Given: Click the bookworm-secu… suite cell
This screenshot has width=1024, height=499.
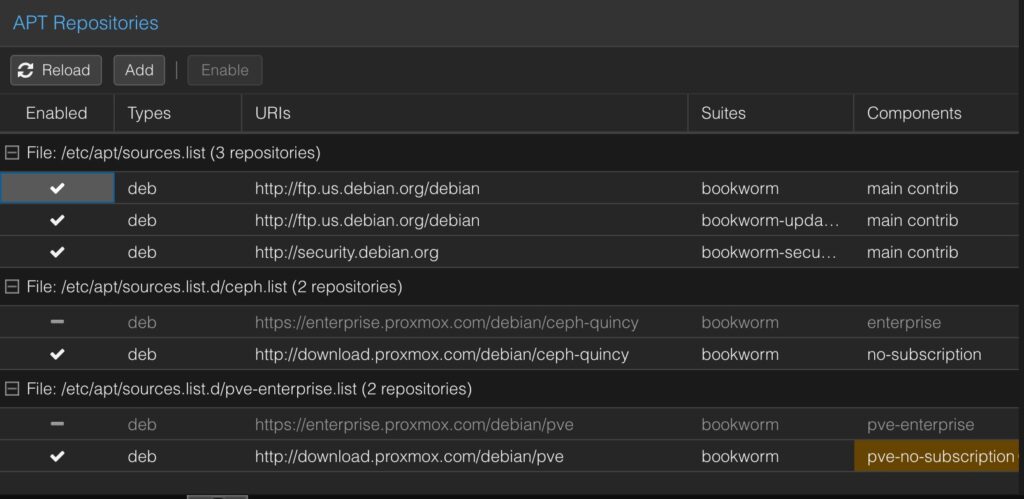Looking at the screenshot, I should [x=769, y=253].
